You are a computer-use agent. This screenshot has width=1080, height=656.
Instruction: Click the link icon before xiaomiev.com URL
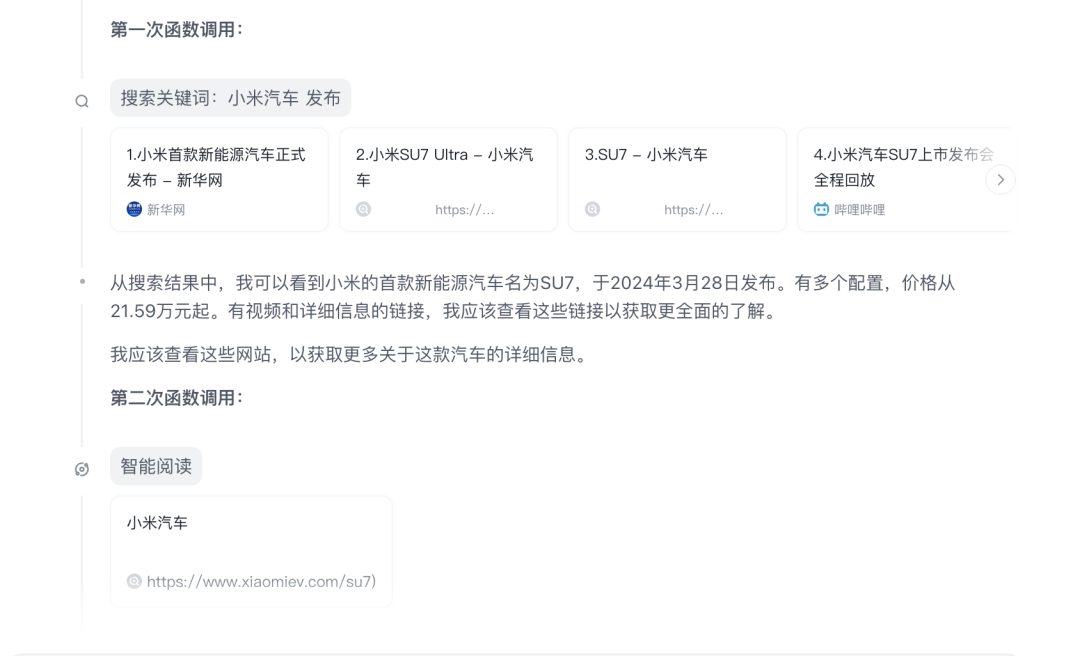click(x=134, y=582)
